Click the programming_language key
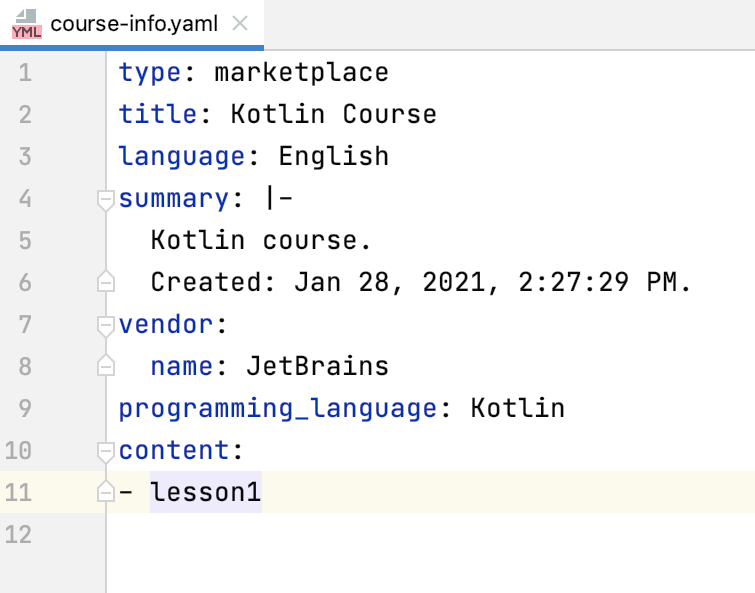Image resolution: width=755 pixels, height=593 pixels. tap(277, 409)
